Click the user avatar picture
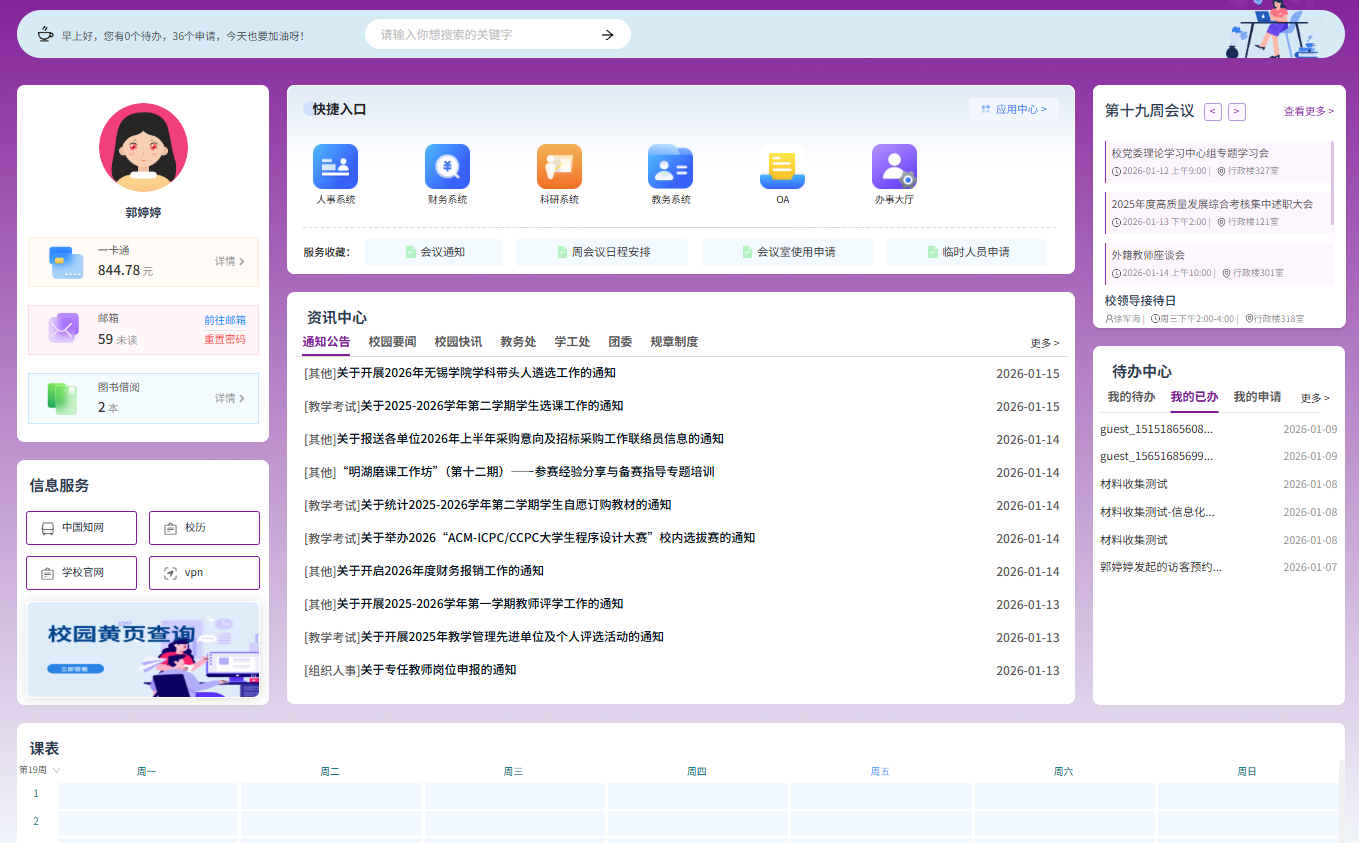 click(x=143, y=147)
